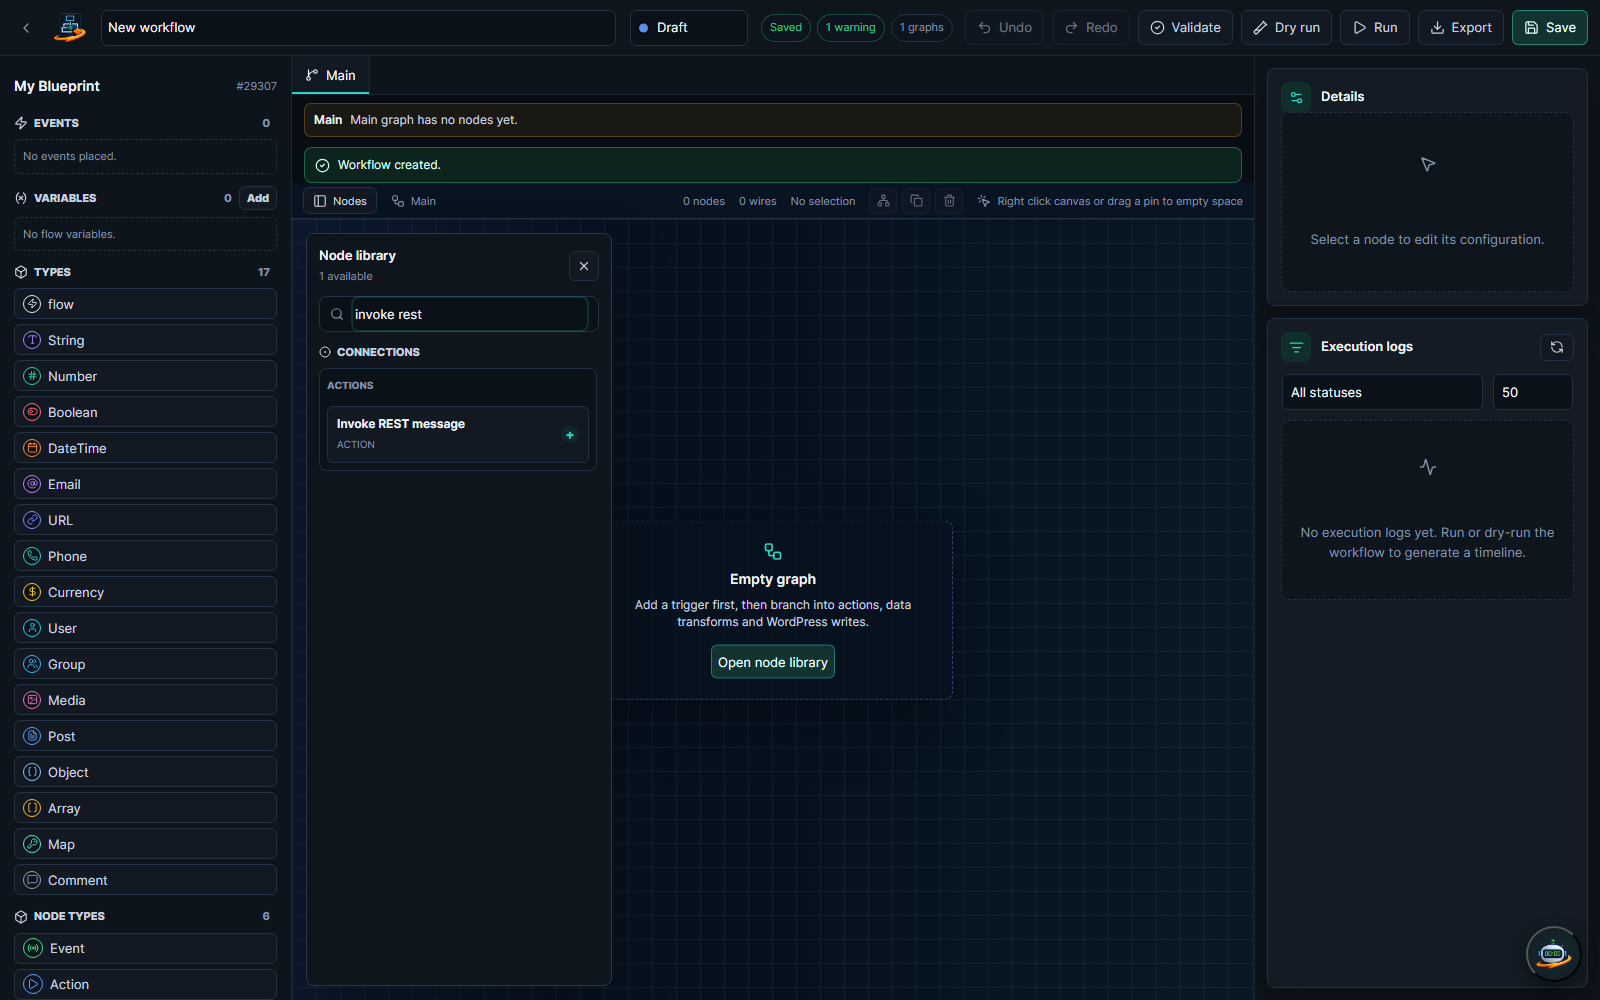Click the 1 graphs badge

point(922,28)
